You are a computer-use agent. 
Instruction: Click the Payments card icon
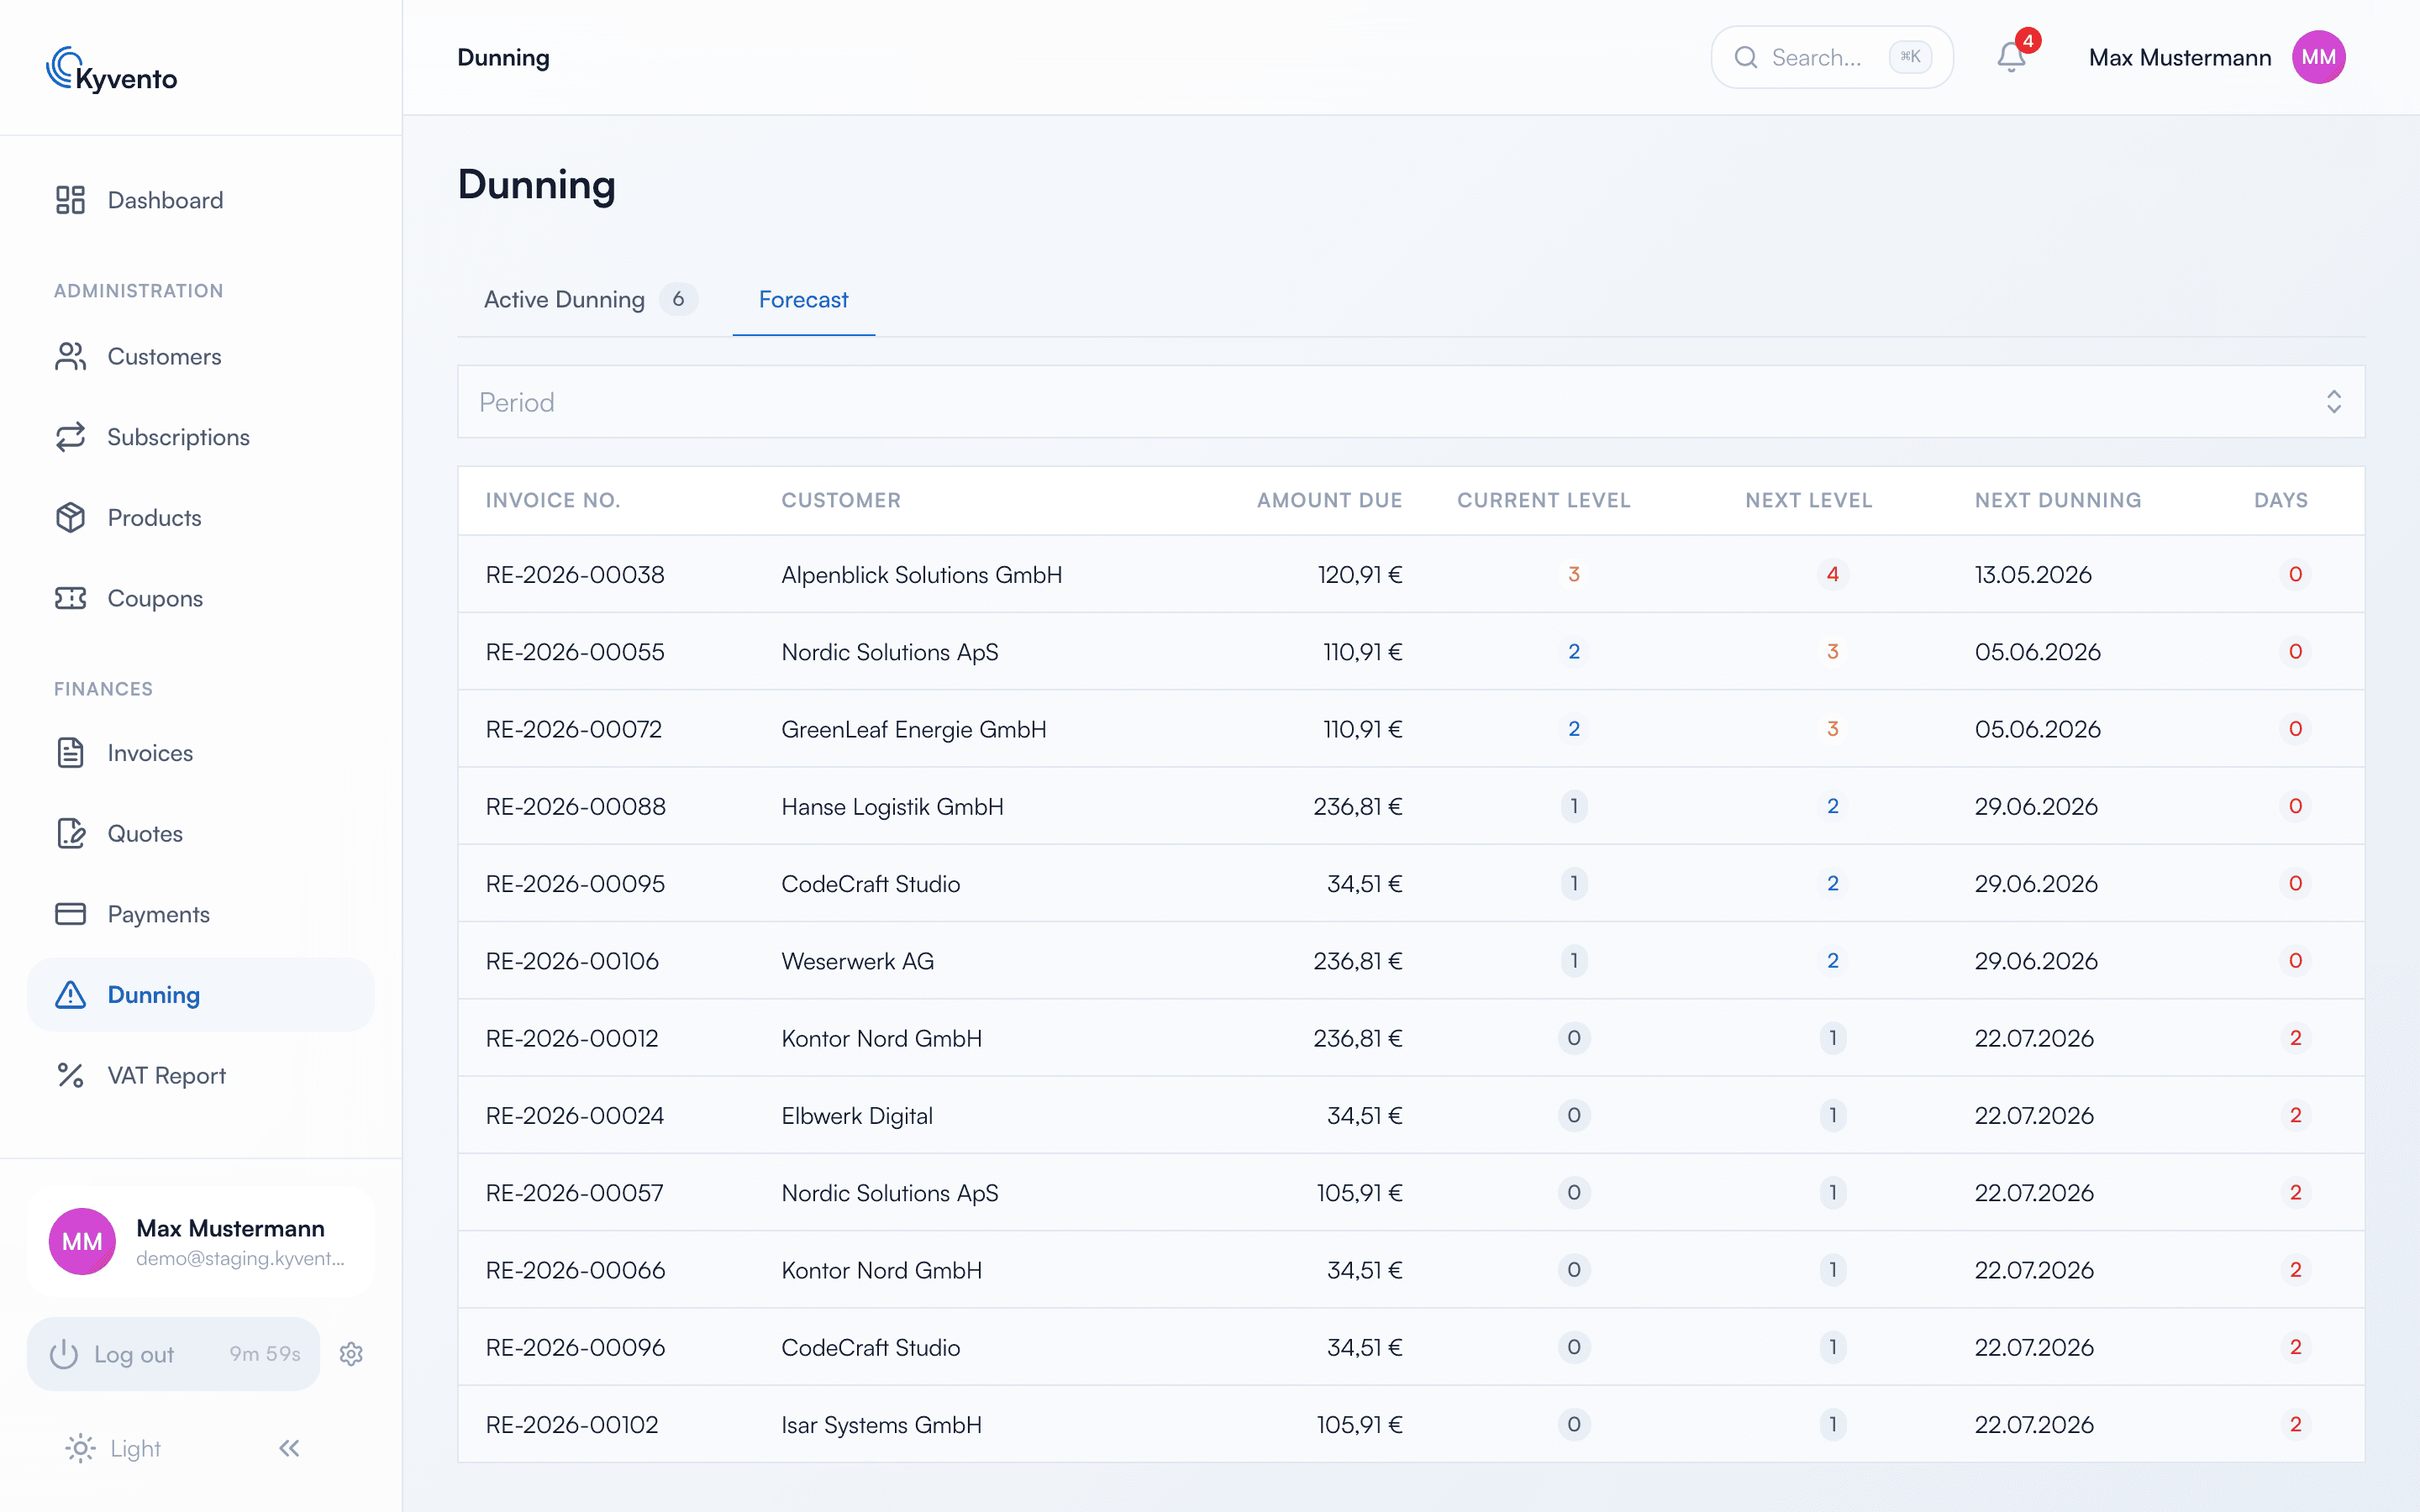click(x=70, y=914)
